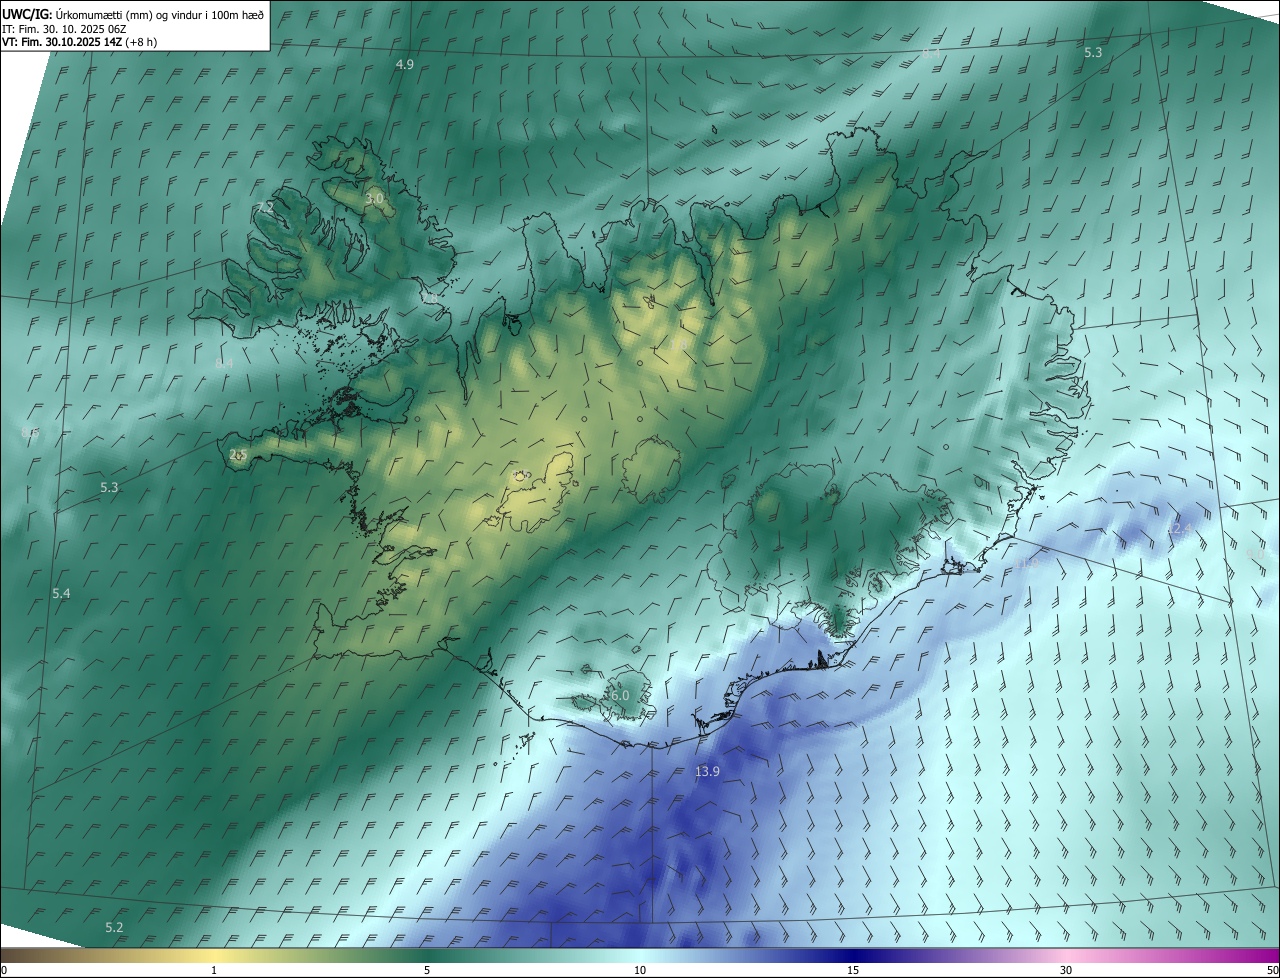This screenshot has height=978, width=1280.
Task: Click the 5.3 value in the northeast corner
Action: [x=1093, y=52]
